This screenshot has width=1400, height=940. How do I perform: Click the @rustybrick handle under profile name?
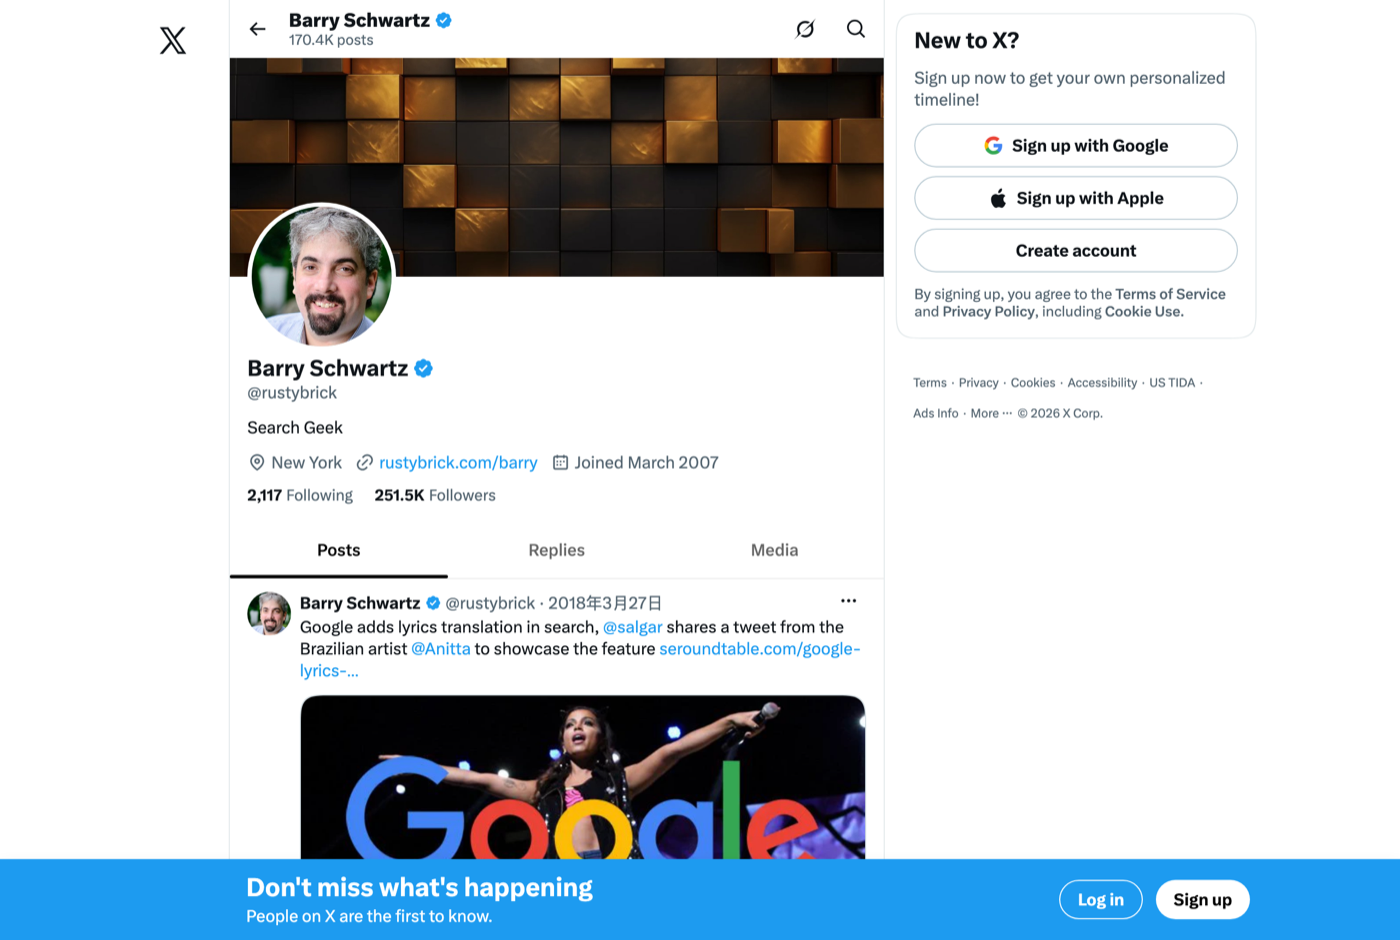pyautogui.click(x=292, y=393)
